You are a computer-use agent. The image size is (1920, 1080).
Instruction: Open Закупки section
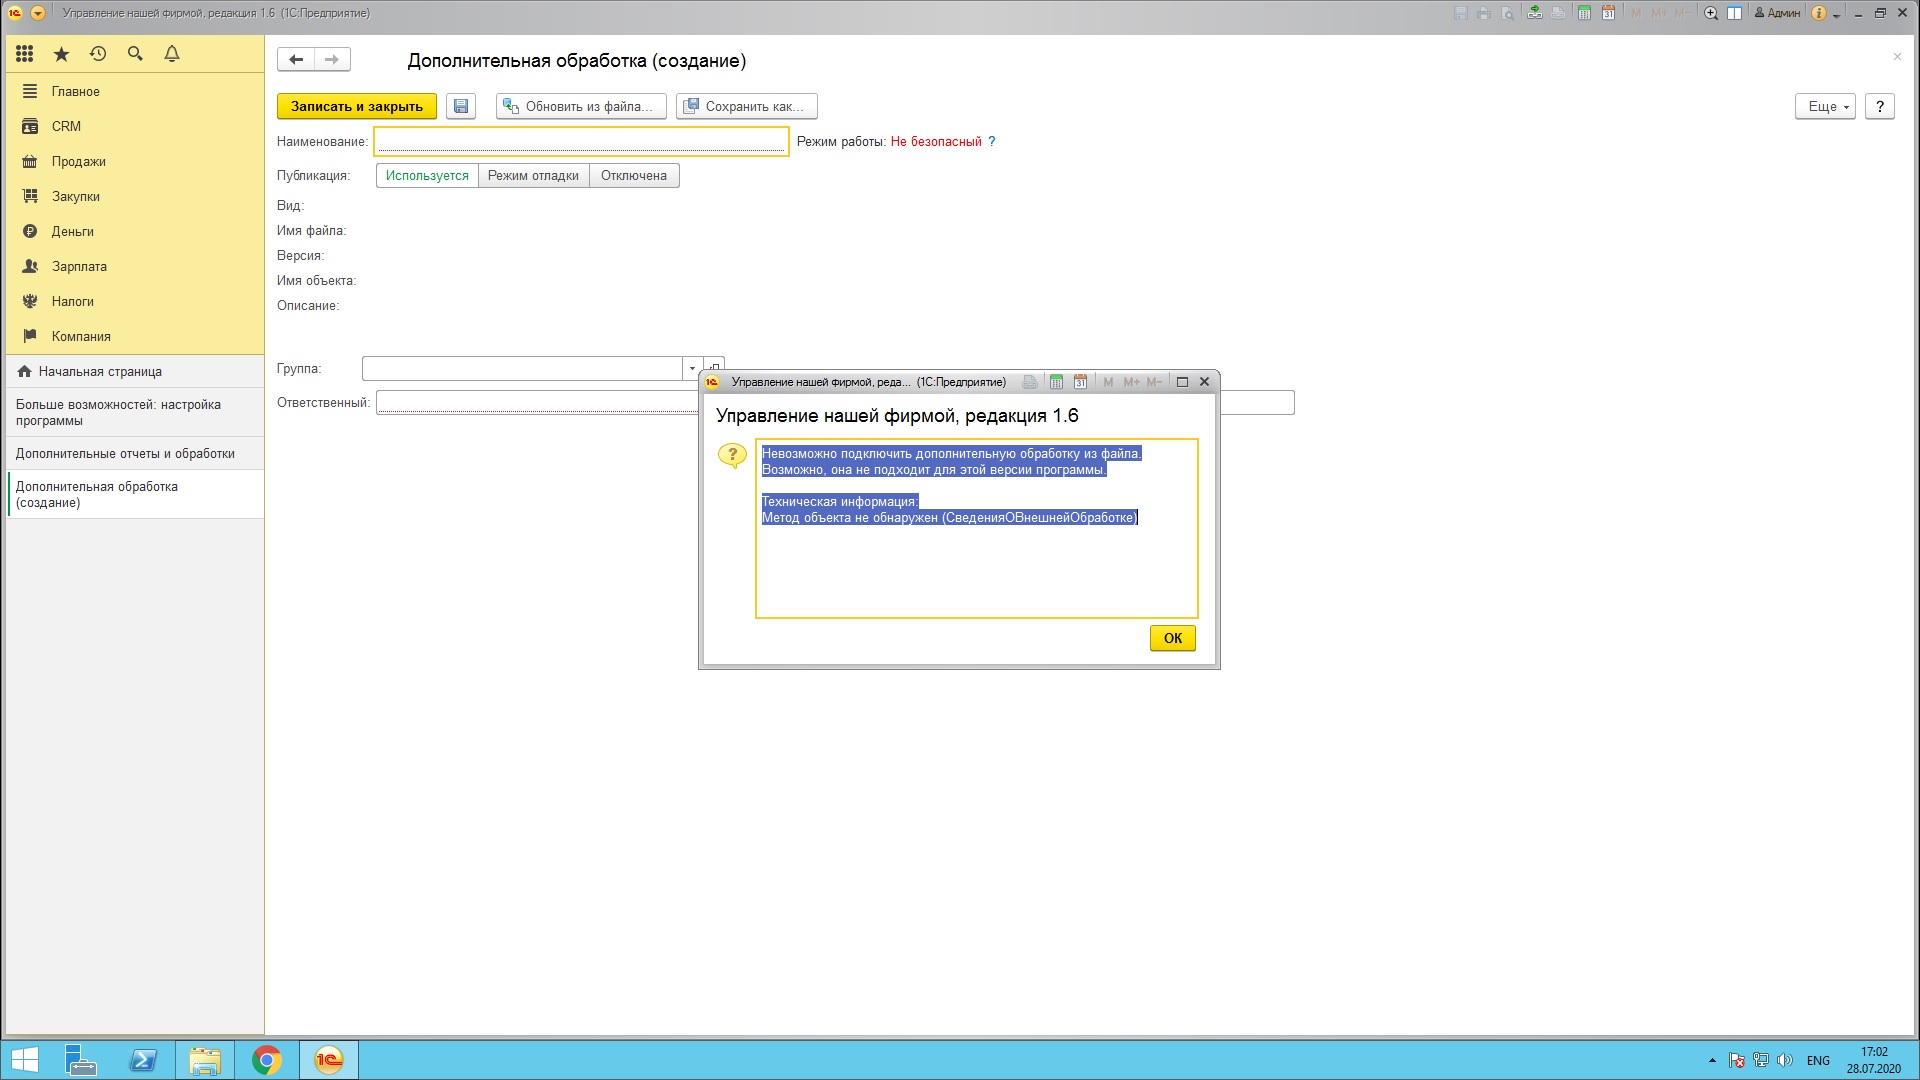click(x=134, y=196)
